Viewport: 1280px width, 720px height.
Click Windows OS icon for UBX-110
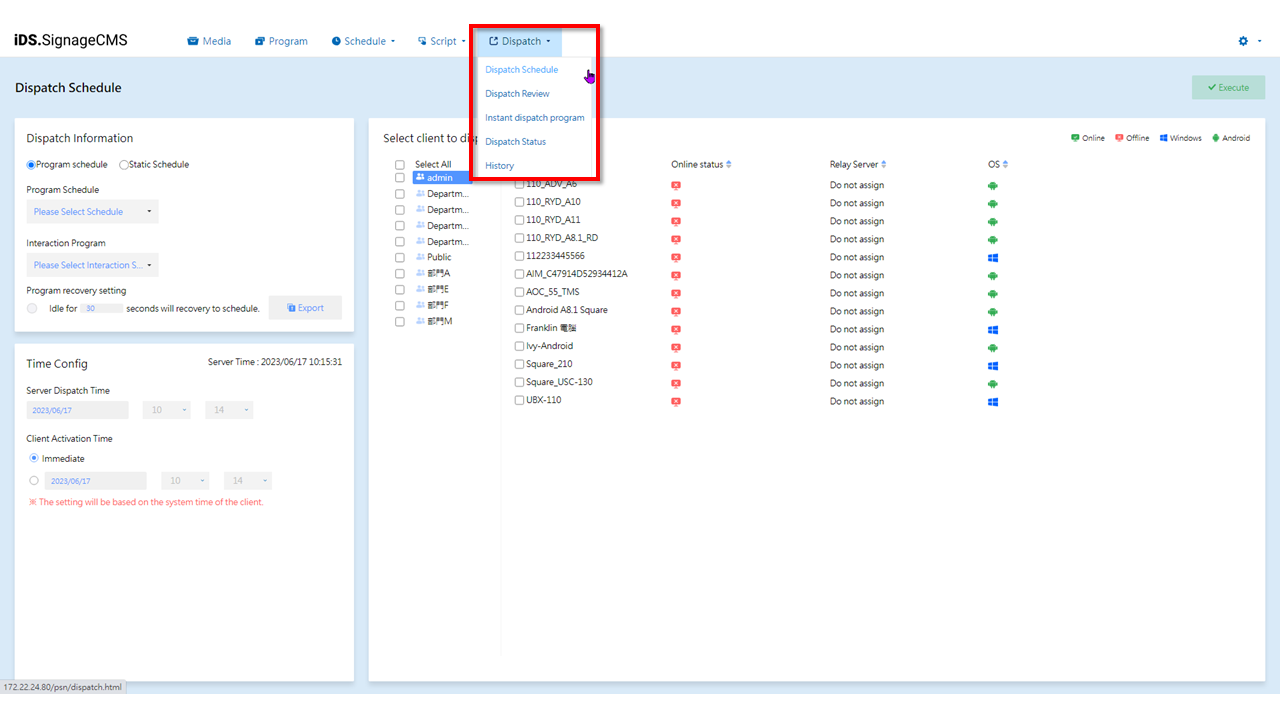[x=993, y=401]
